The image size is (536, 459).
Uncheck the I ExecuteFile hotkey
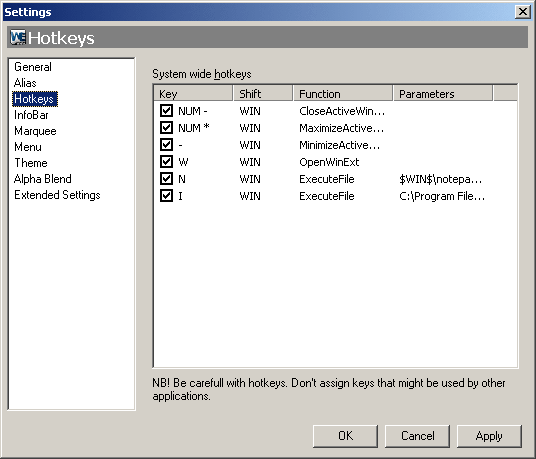point(166,196)
